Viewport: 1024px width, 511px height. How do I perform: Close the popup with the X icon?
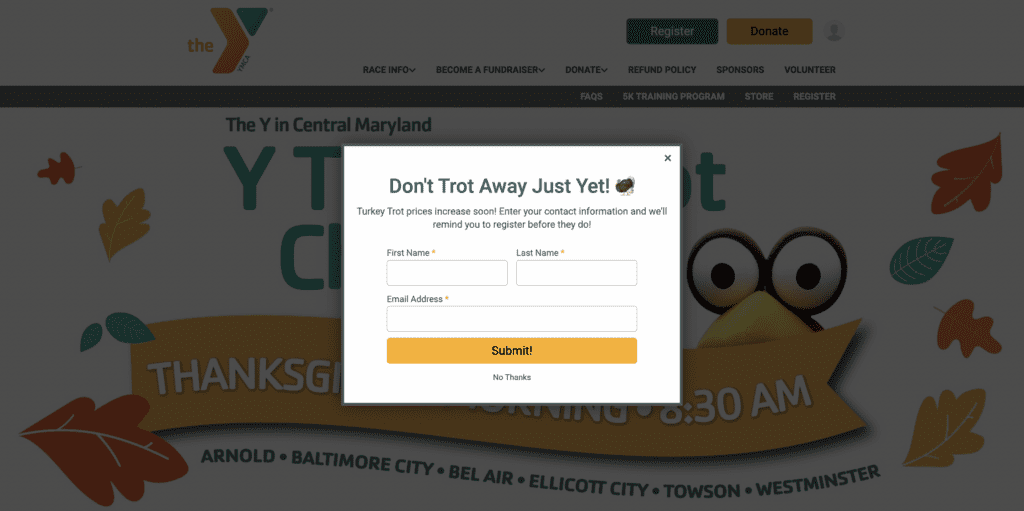[x=667, y=158]
